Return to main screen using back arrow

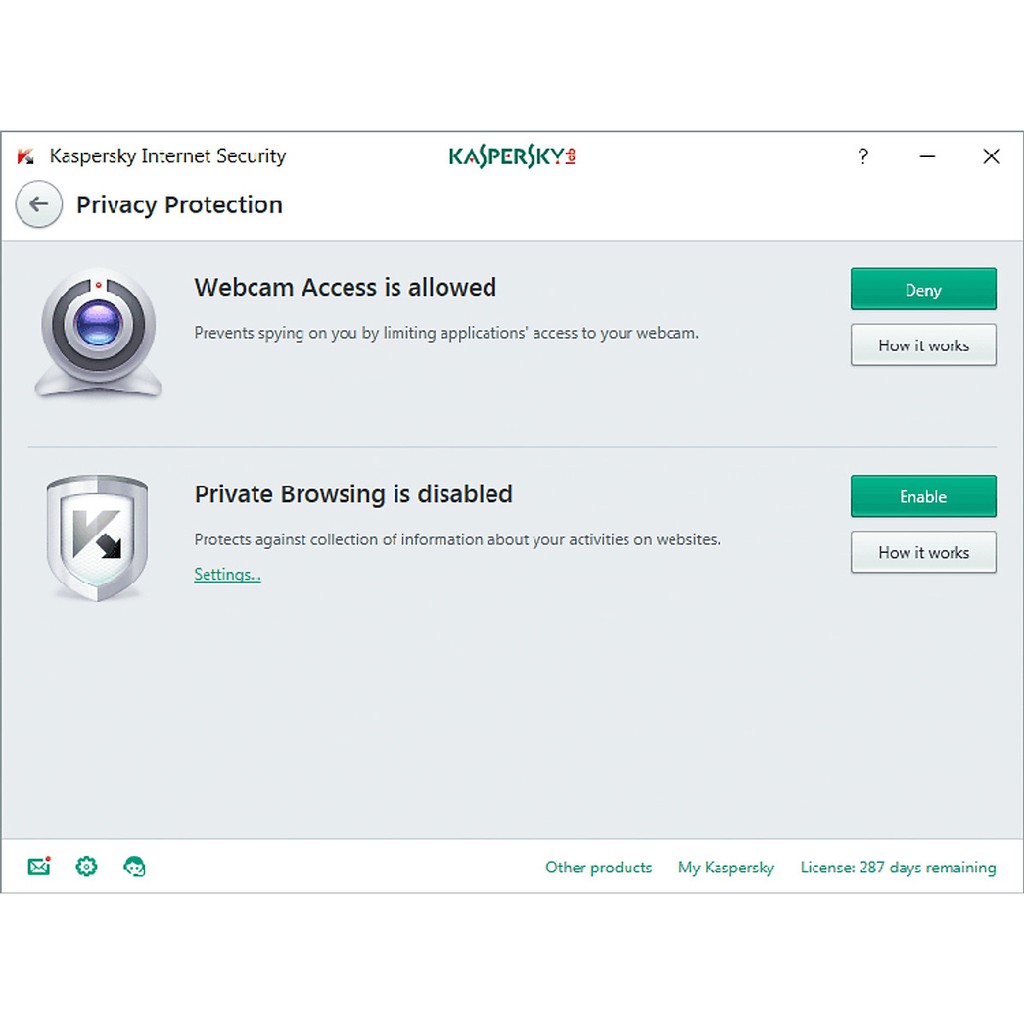point(38,204)
